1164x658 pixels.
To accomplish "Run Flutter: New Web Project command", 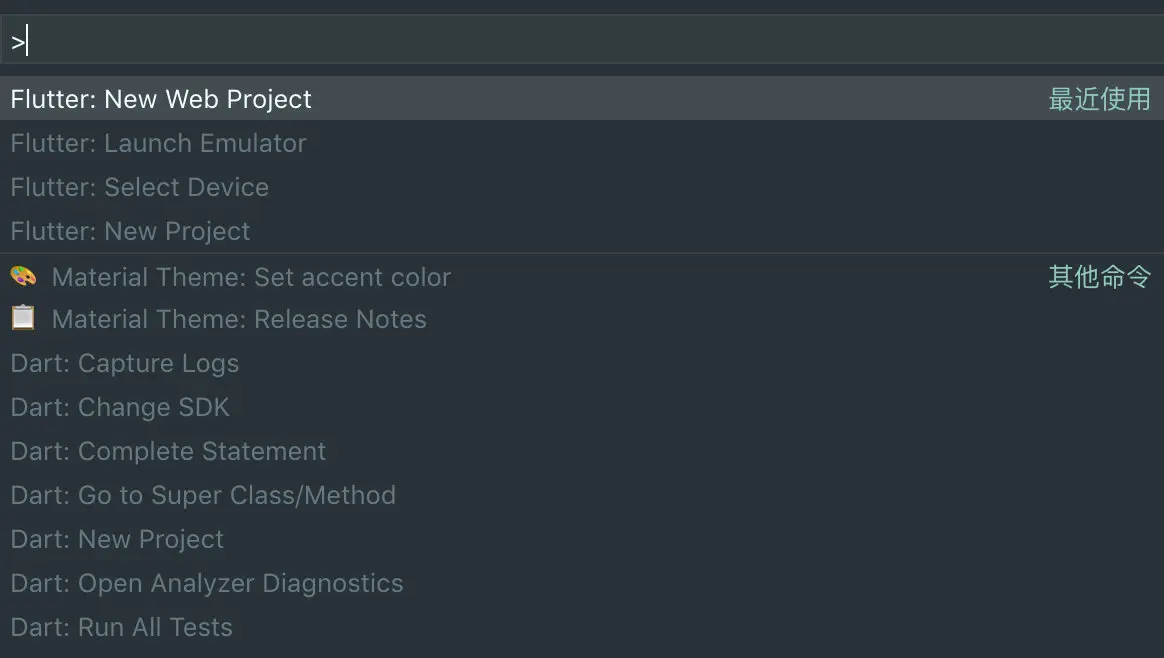I will coord(161,99).
